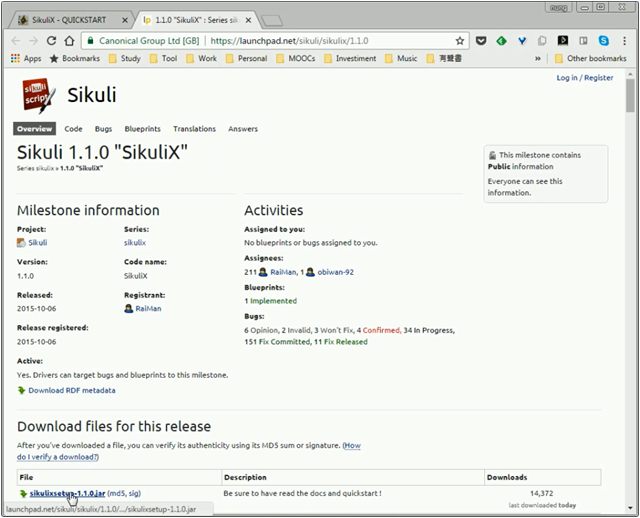The width and height of the screenshot is (640, 518).
Task: Open the Apps grid shortcut
Action: [26, 58]
